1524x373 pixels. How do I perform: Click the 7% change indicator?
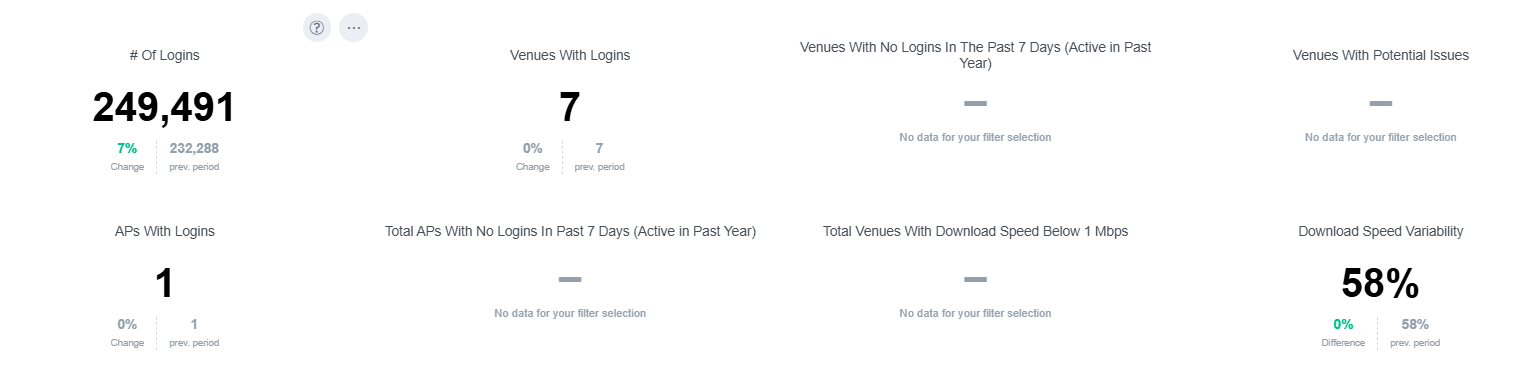coord(127,148)
